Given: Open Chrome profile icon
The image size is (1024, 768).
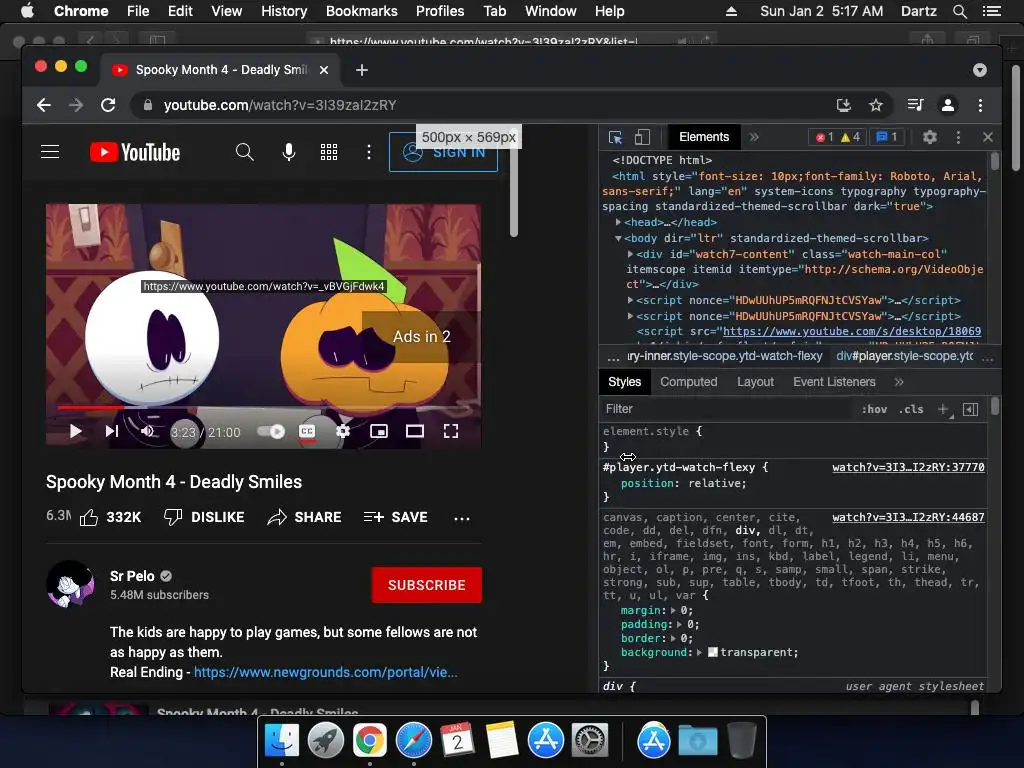Looking at the screenshot, I should pos(948,105).
